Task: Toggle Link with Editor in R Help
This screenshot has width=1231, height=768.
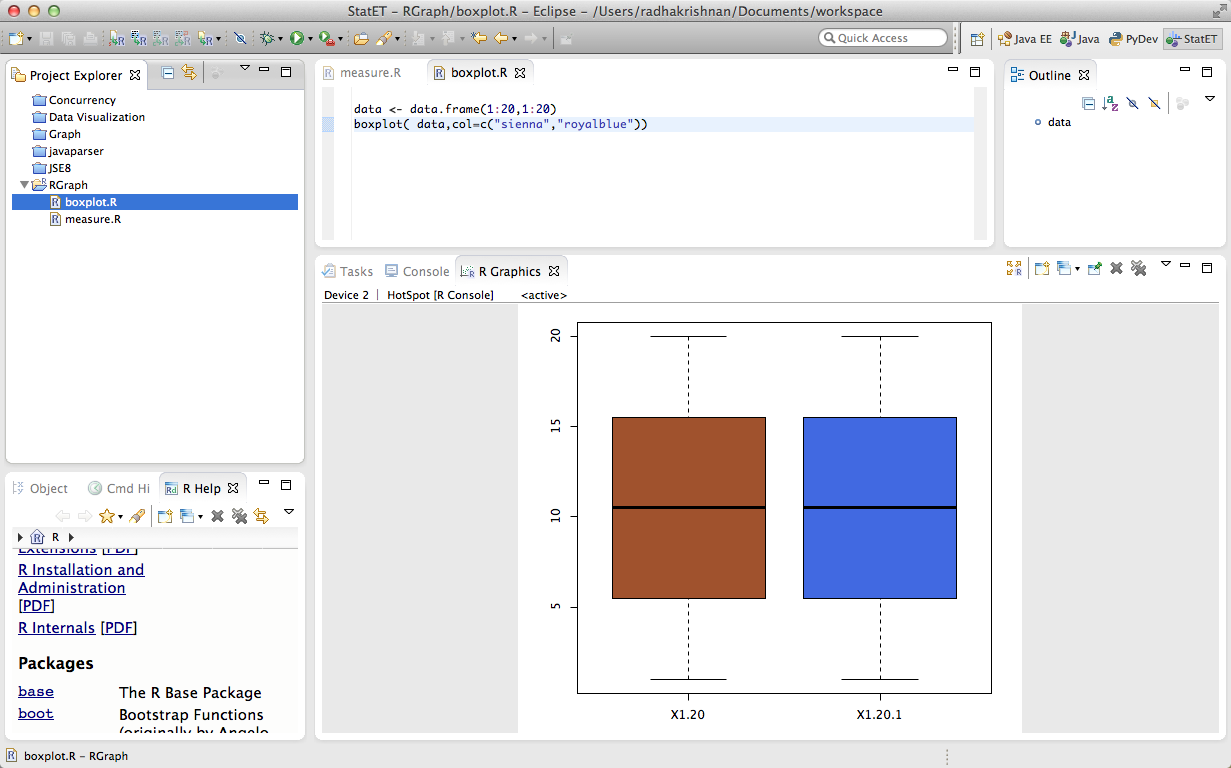Action: coord(261,516)
